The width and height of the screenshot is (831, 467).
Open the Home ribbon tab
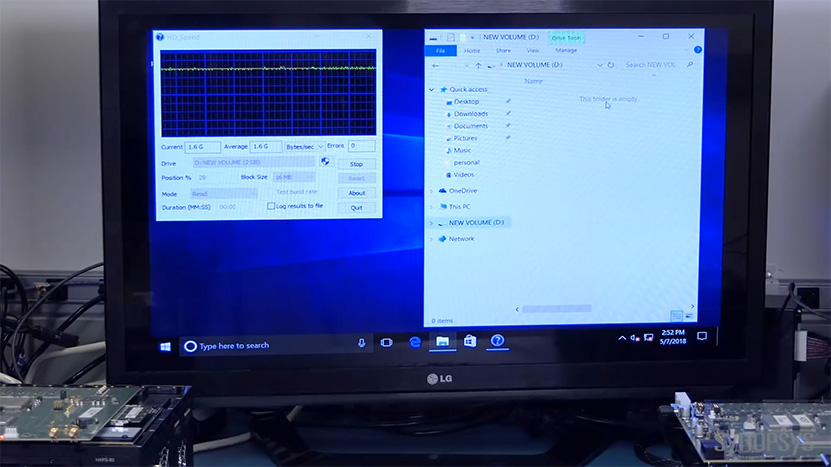point(472,51)
